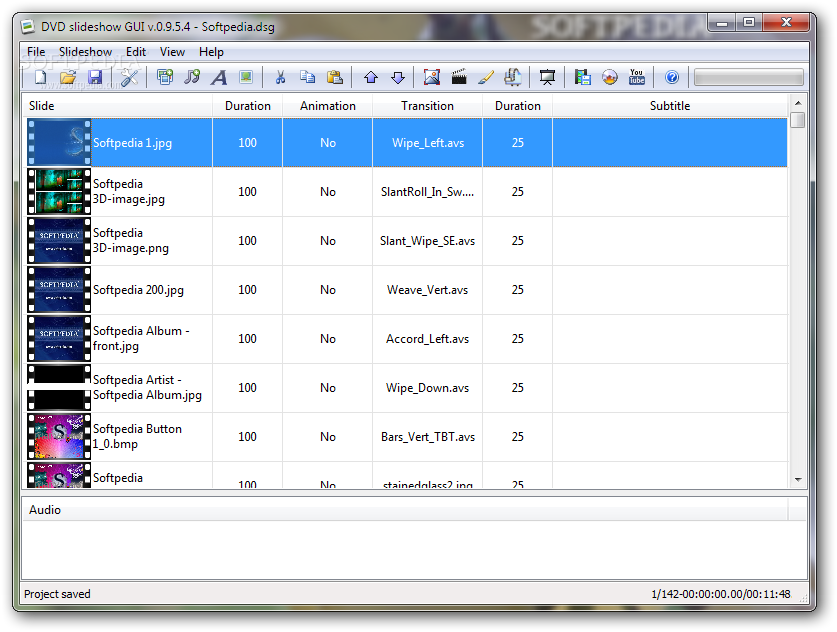837x632 pixels.
Task: Maximize the DVD slideshow GUI window
Action: (749, 22)
